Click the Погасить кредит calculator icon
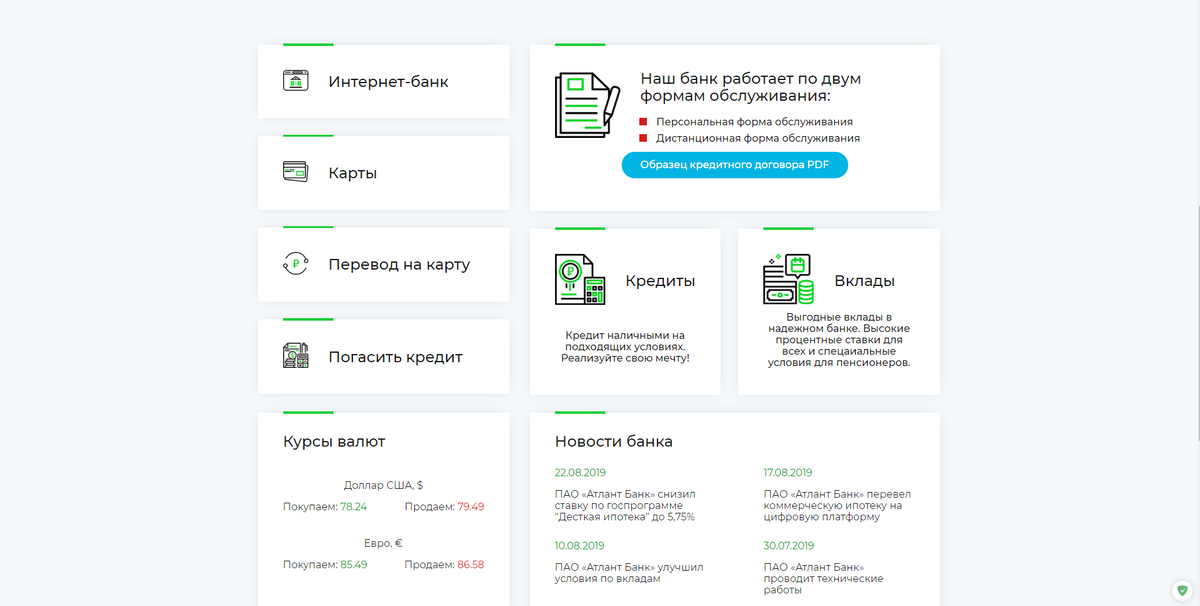The image size is (1200, 606). (295, 356)
